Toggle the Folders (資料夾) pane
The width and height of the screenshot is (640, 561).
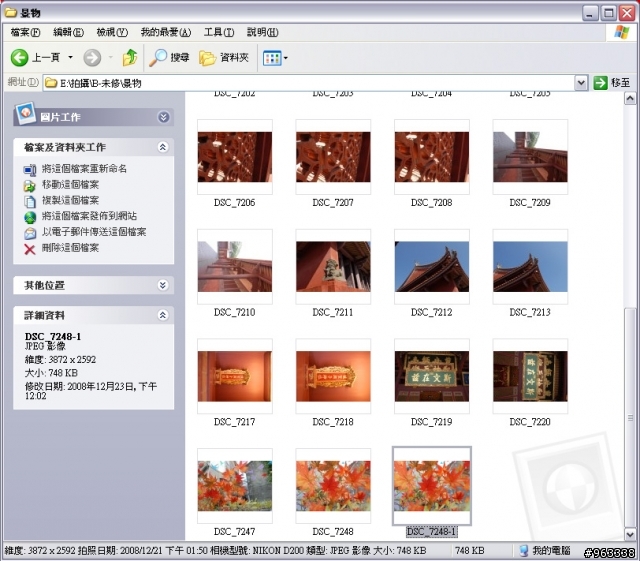point(224,58)
